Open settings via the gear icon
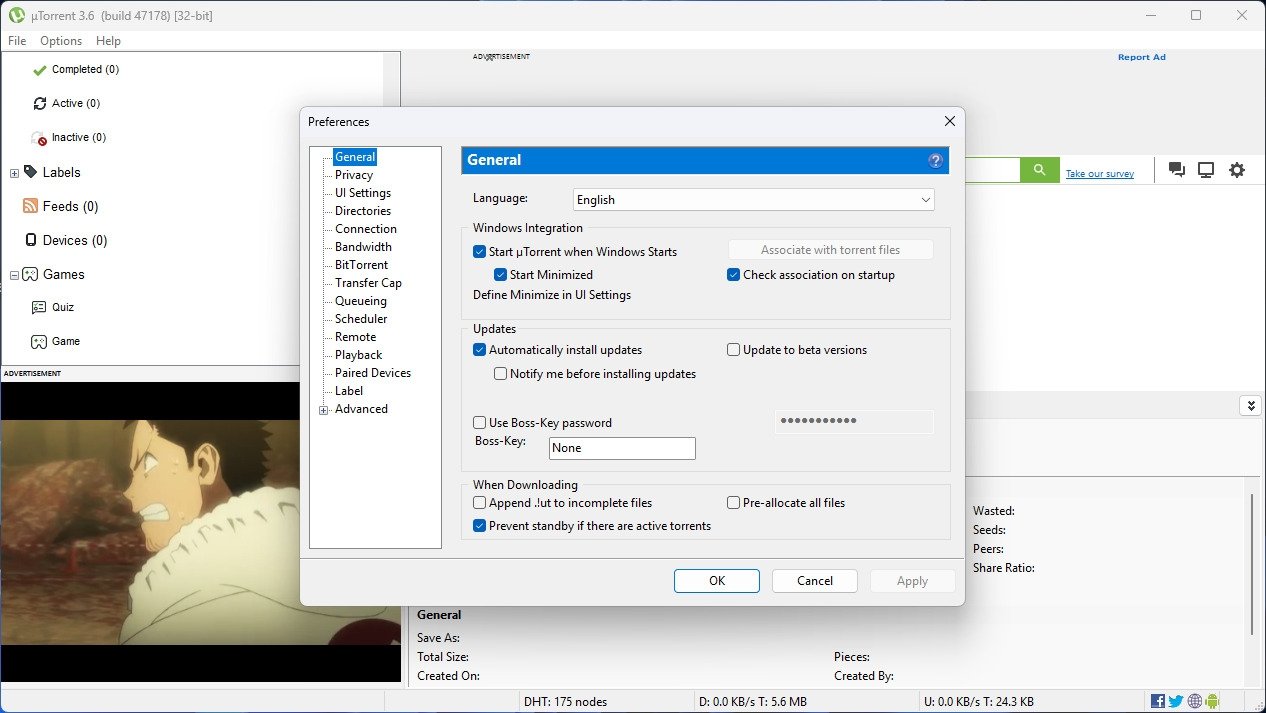 click(x=1237, y=170)
